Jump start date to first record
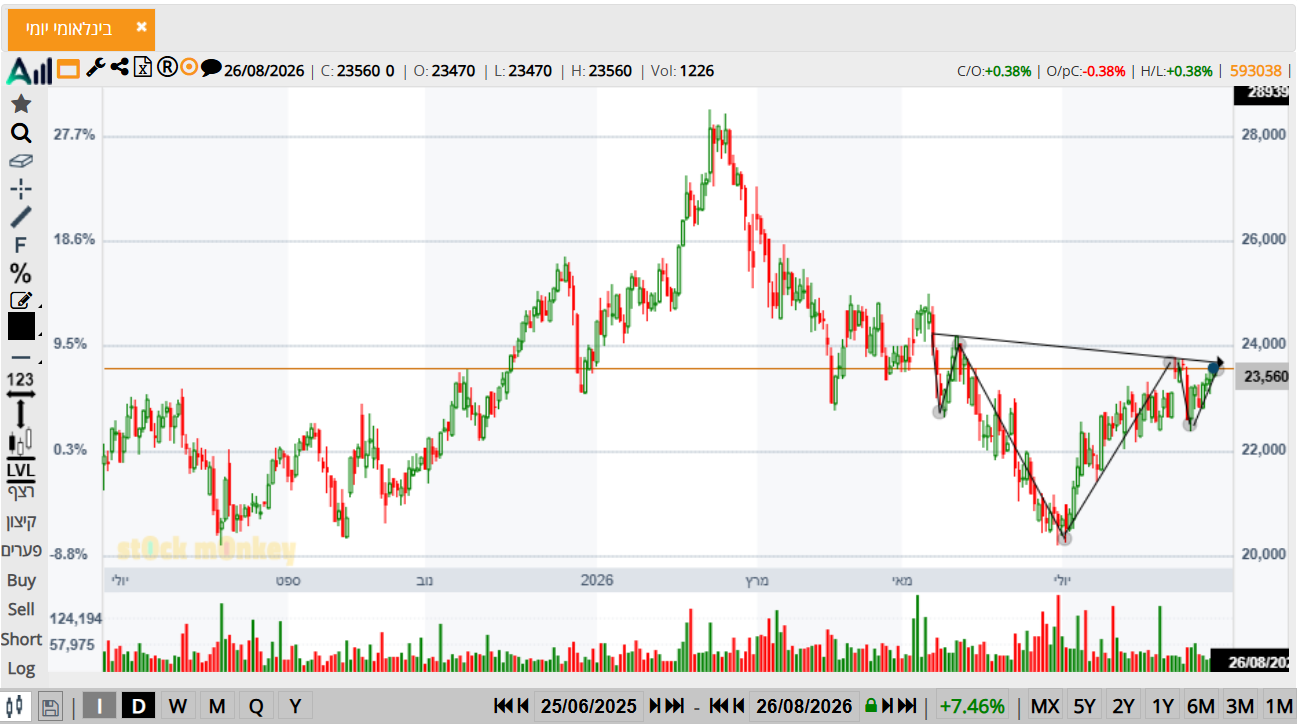Viewport: 1297px width, 727px height. (x=505, y=706)
